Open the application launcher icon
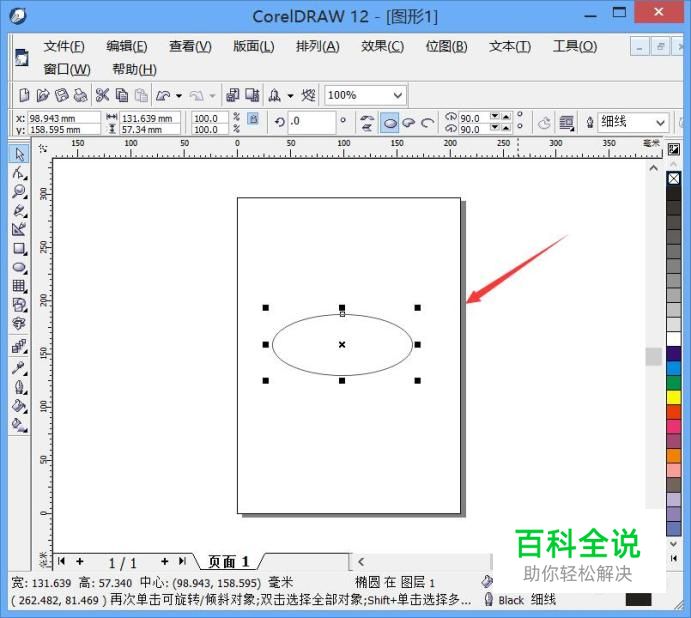The image size is (691, 618). click(x=275, y=95)
